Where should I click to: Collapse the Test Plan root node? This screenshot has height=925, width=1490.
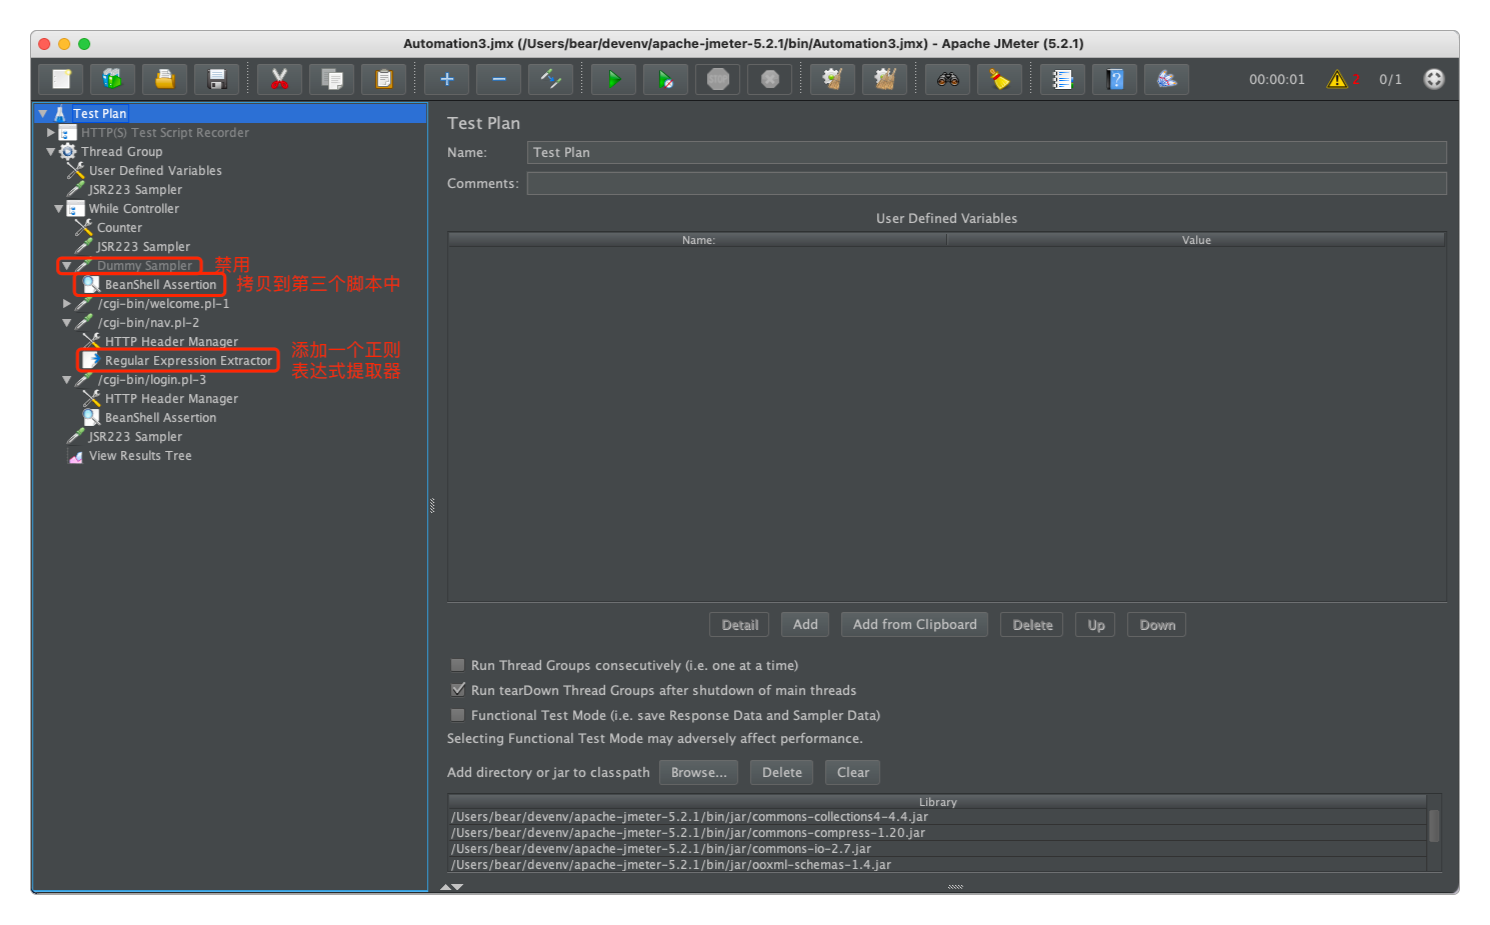[43, 114]
